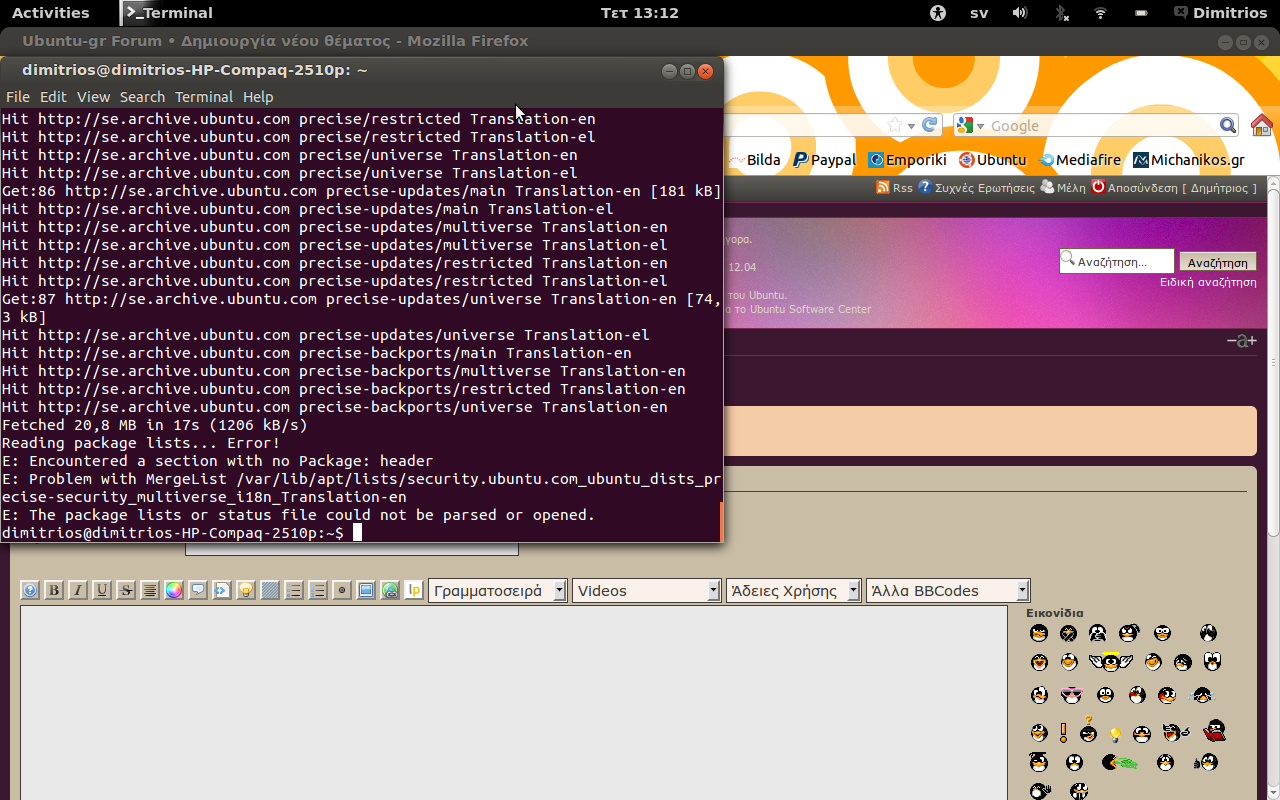Click the strikethrough formatting button

tap(126, 590)
